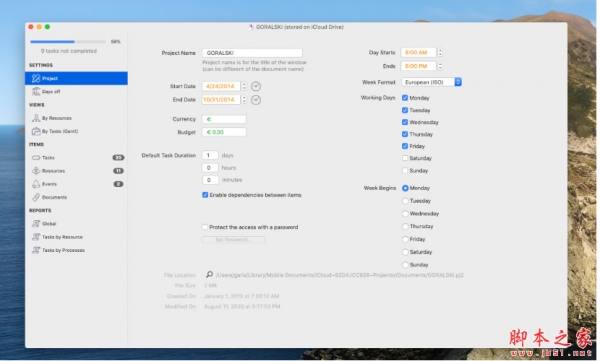Open the Events bell icon
The height and width of the screenshot is (361, 600).
[36, 184]
